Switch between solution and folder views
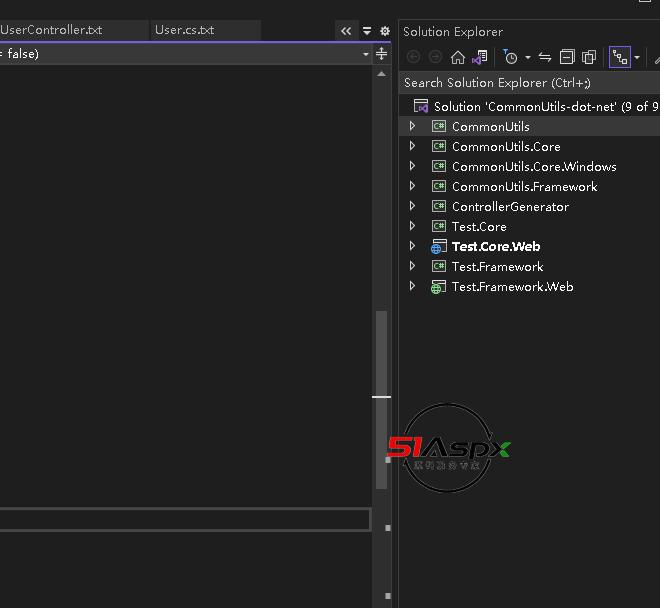The image size is (660, 608). click(480, 57)
